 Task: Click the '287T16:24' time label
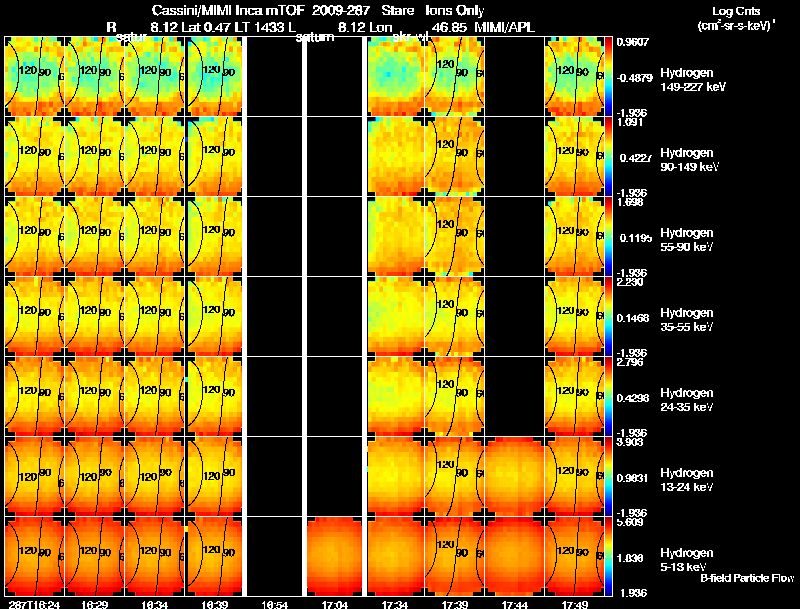point(34,604)
